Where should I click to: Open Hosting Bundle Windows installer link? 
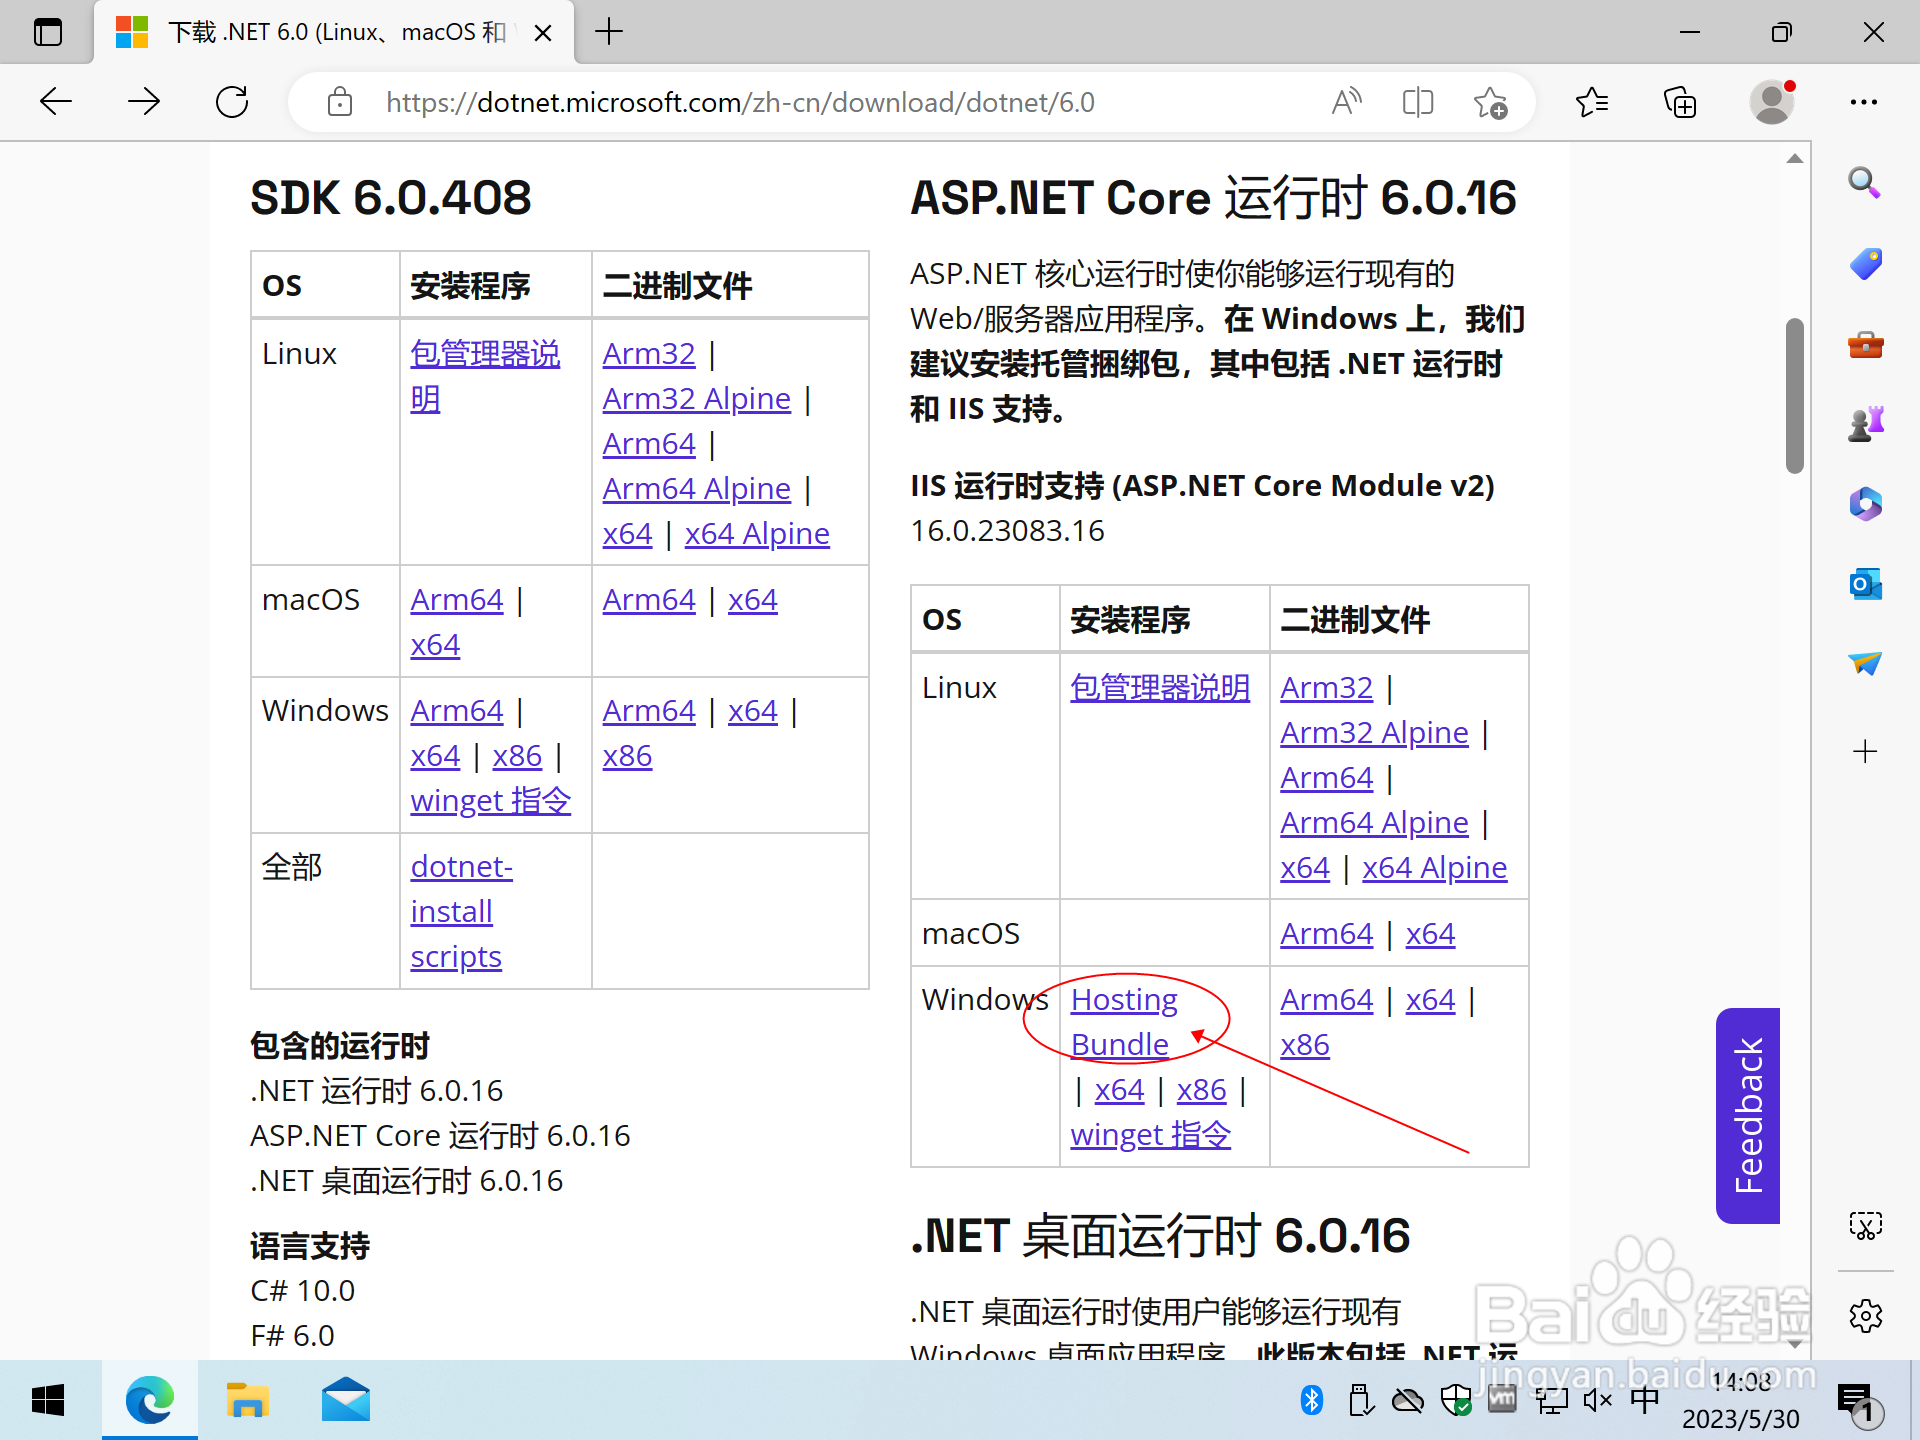coord(1124,1022)
